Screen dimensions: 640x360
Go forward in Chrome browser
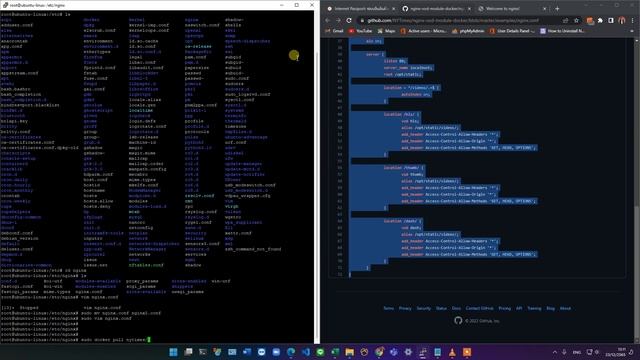pyautogui.click(x=338, y=20)
